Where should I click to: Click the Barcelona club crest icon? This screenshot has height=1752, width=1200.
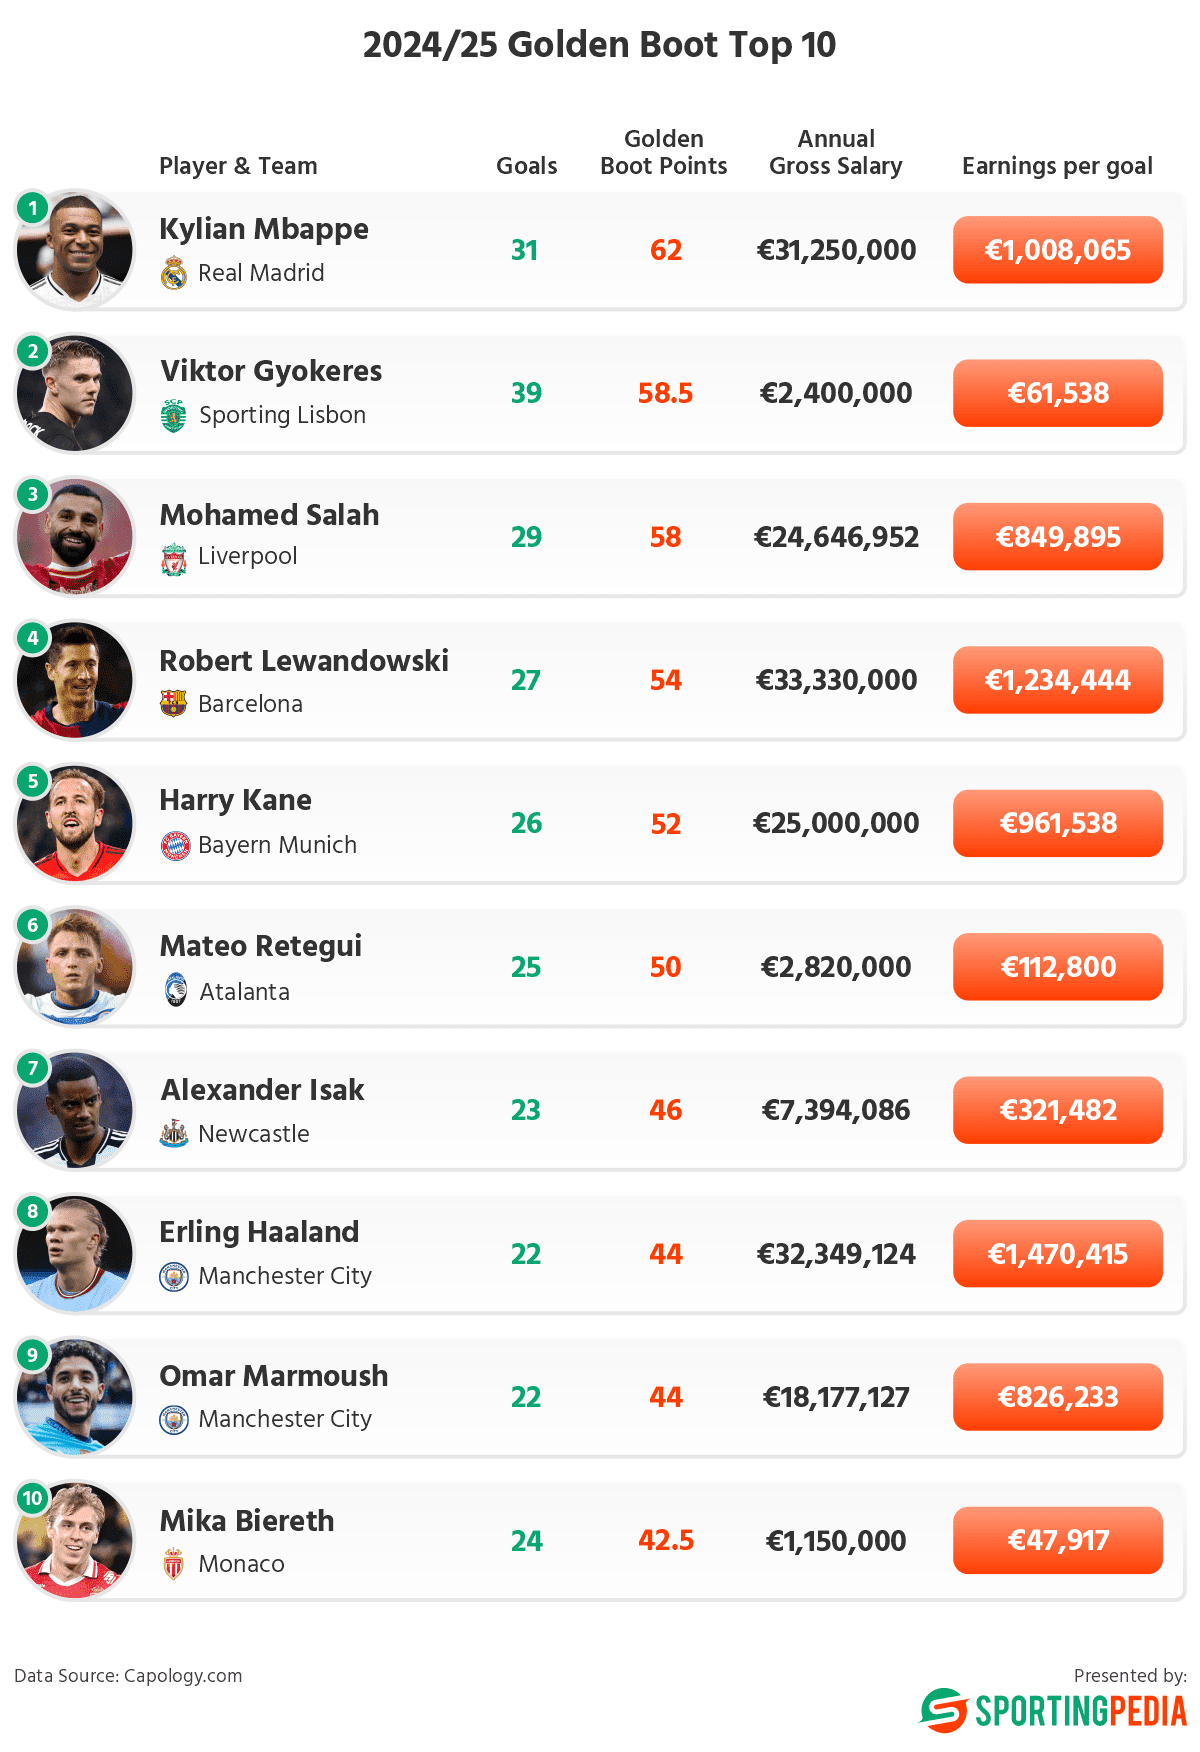coord(174,704)
